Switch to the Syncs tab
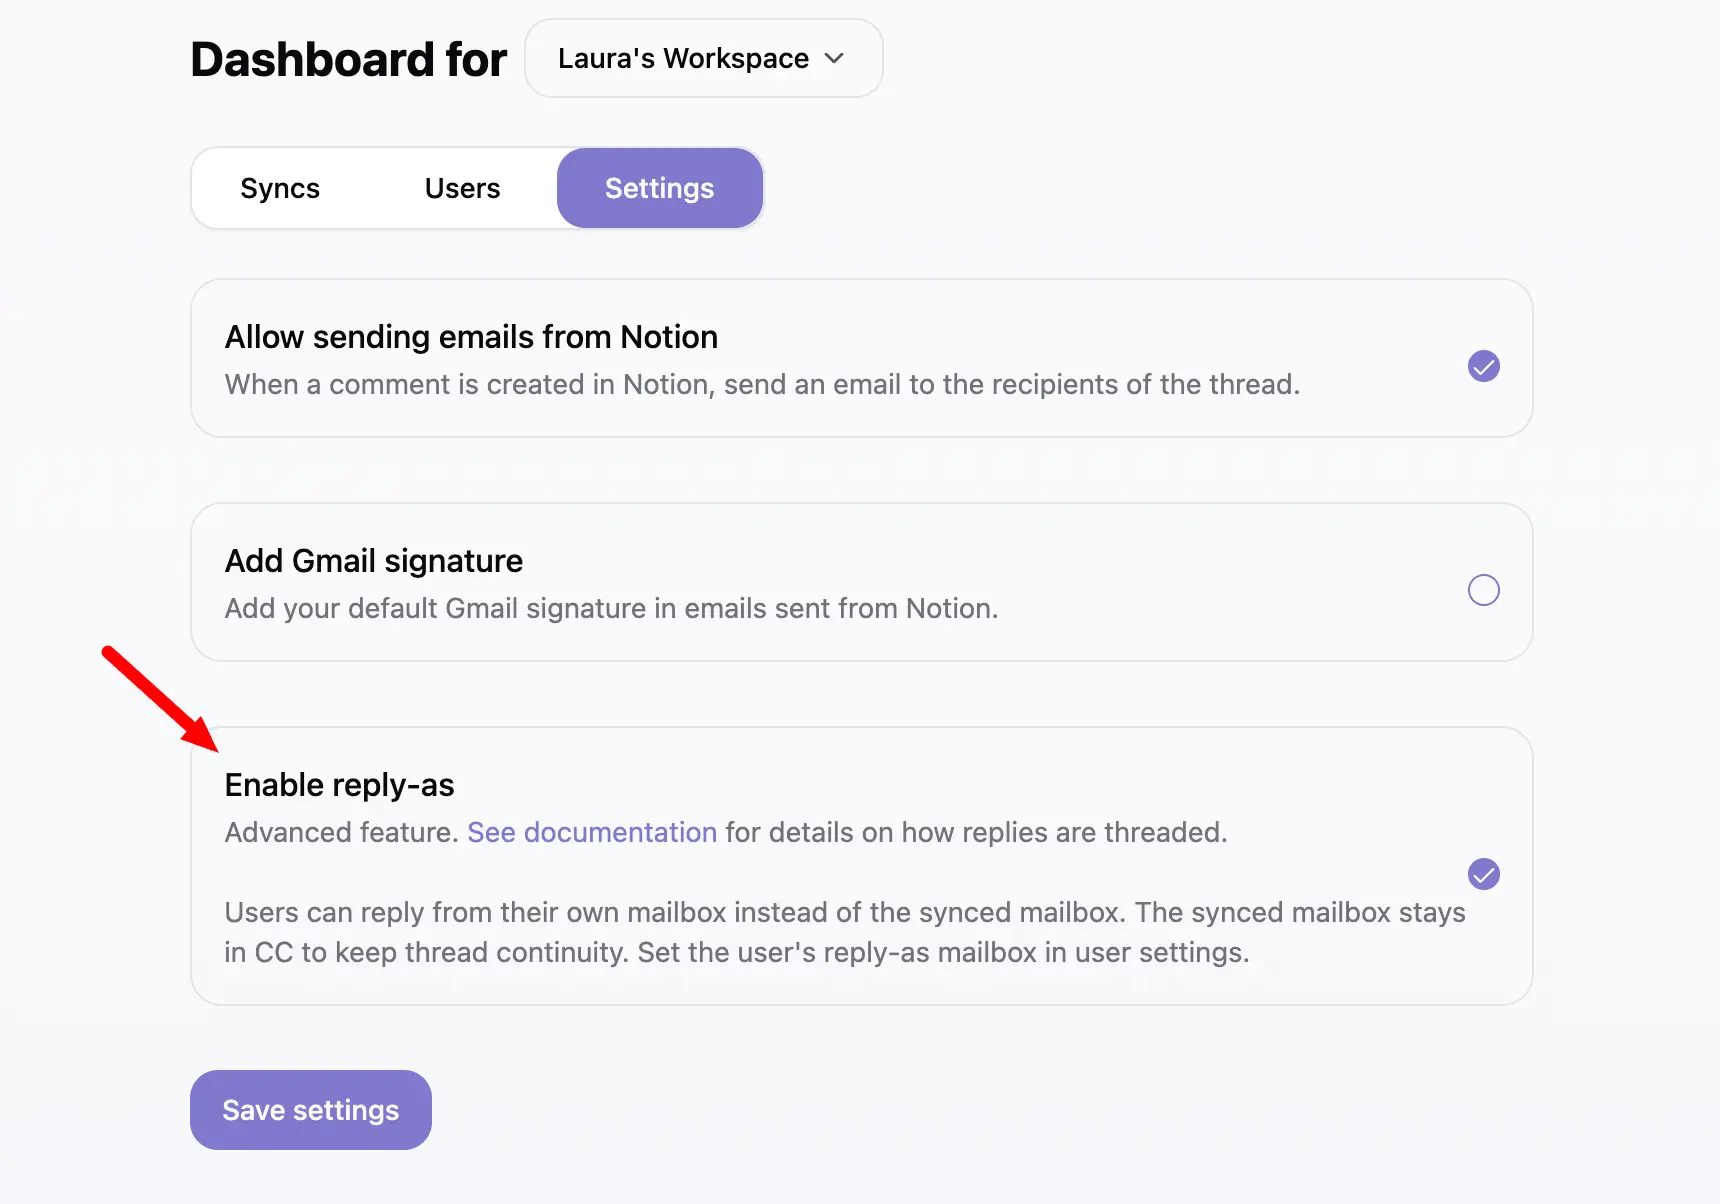 (280, 188)
